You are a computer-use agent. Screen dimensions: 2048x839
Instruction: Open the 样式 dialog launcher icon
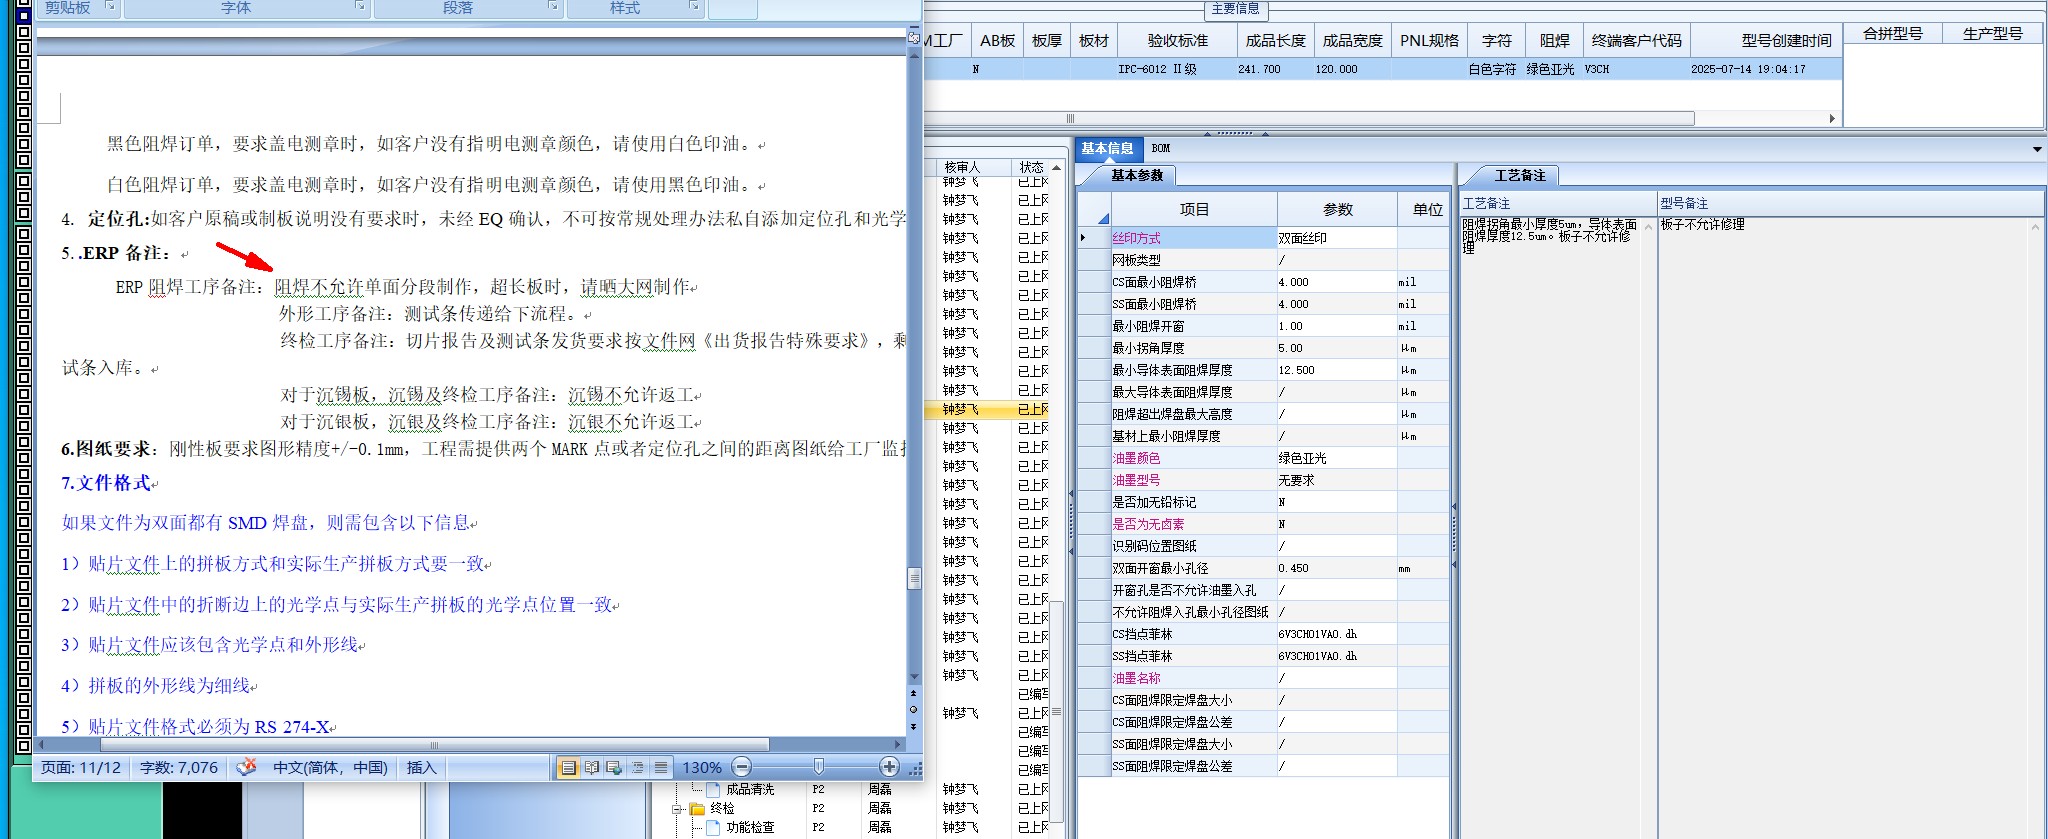click(694, 6)
